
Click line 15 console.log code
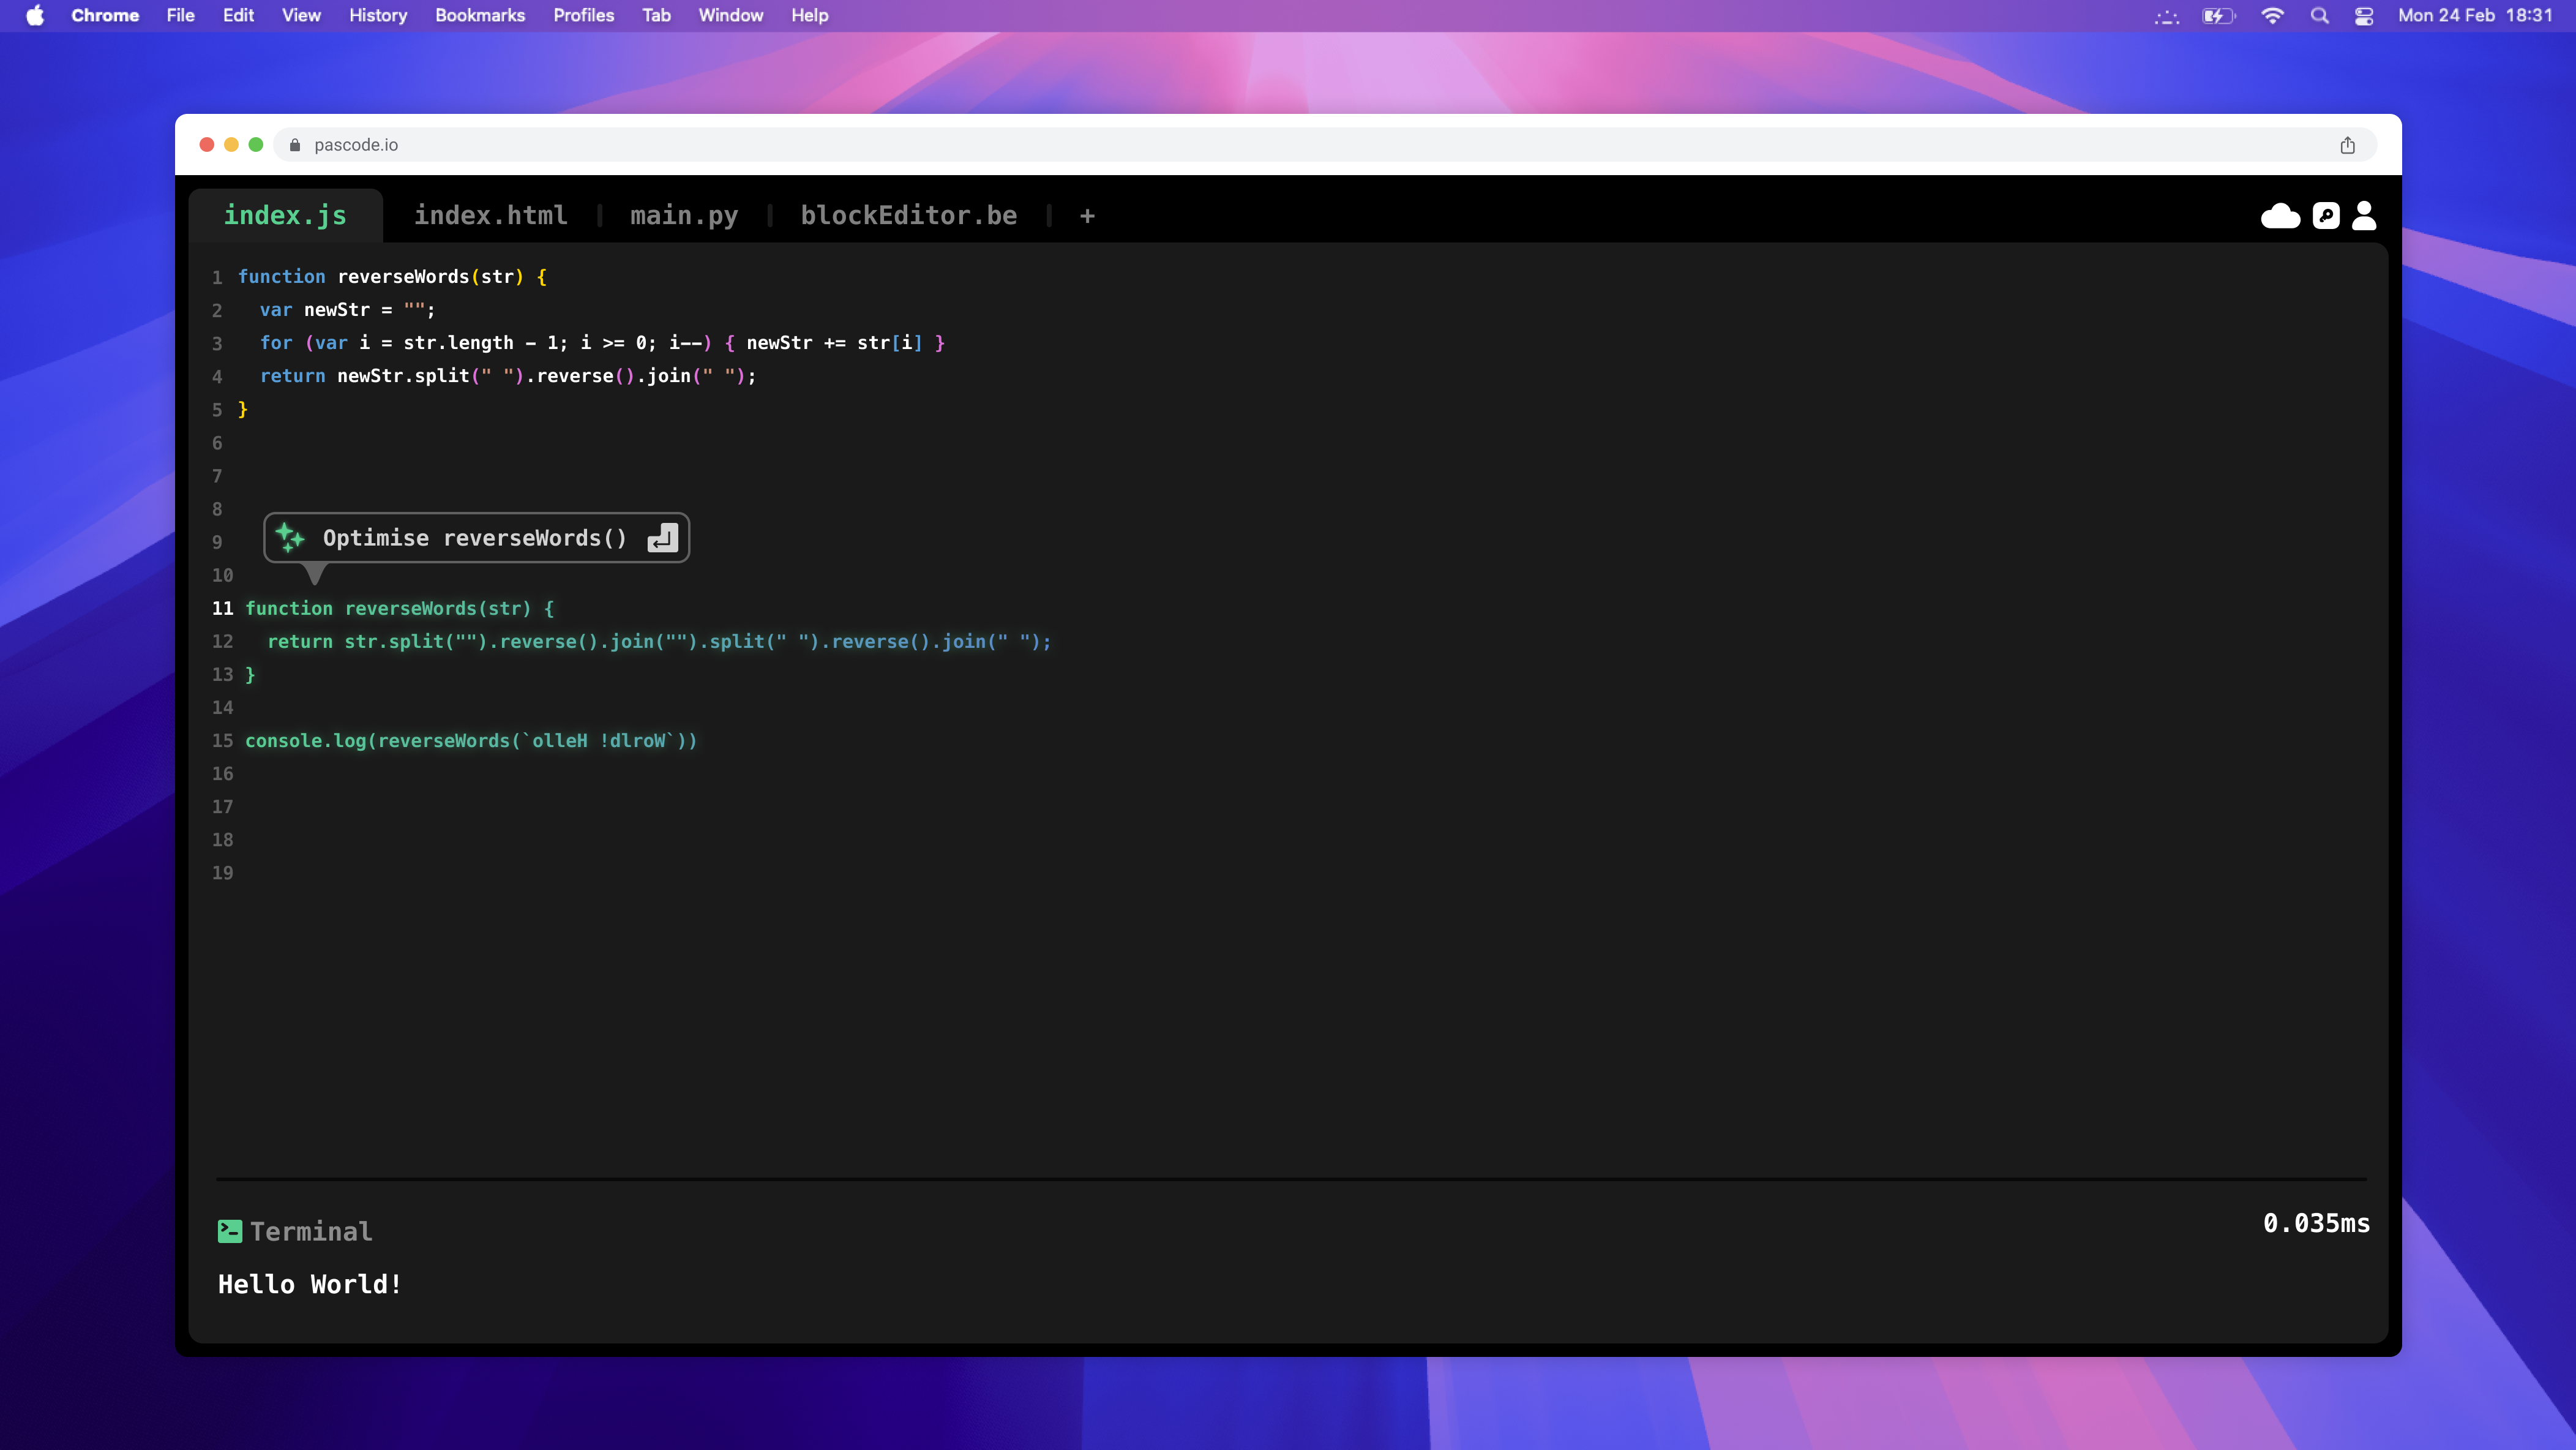coord(470,741)
